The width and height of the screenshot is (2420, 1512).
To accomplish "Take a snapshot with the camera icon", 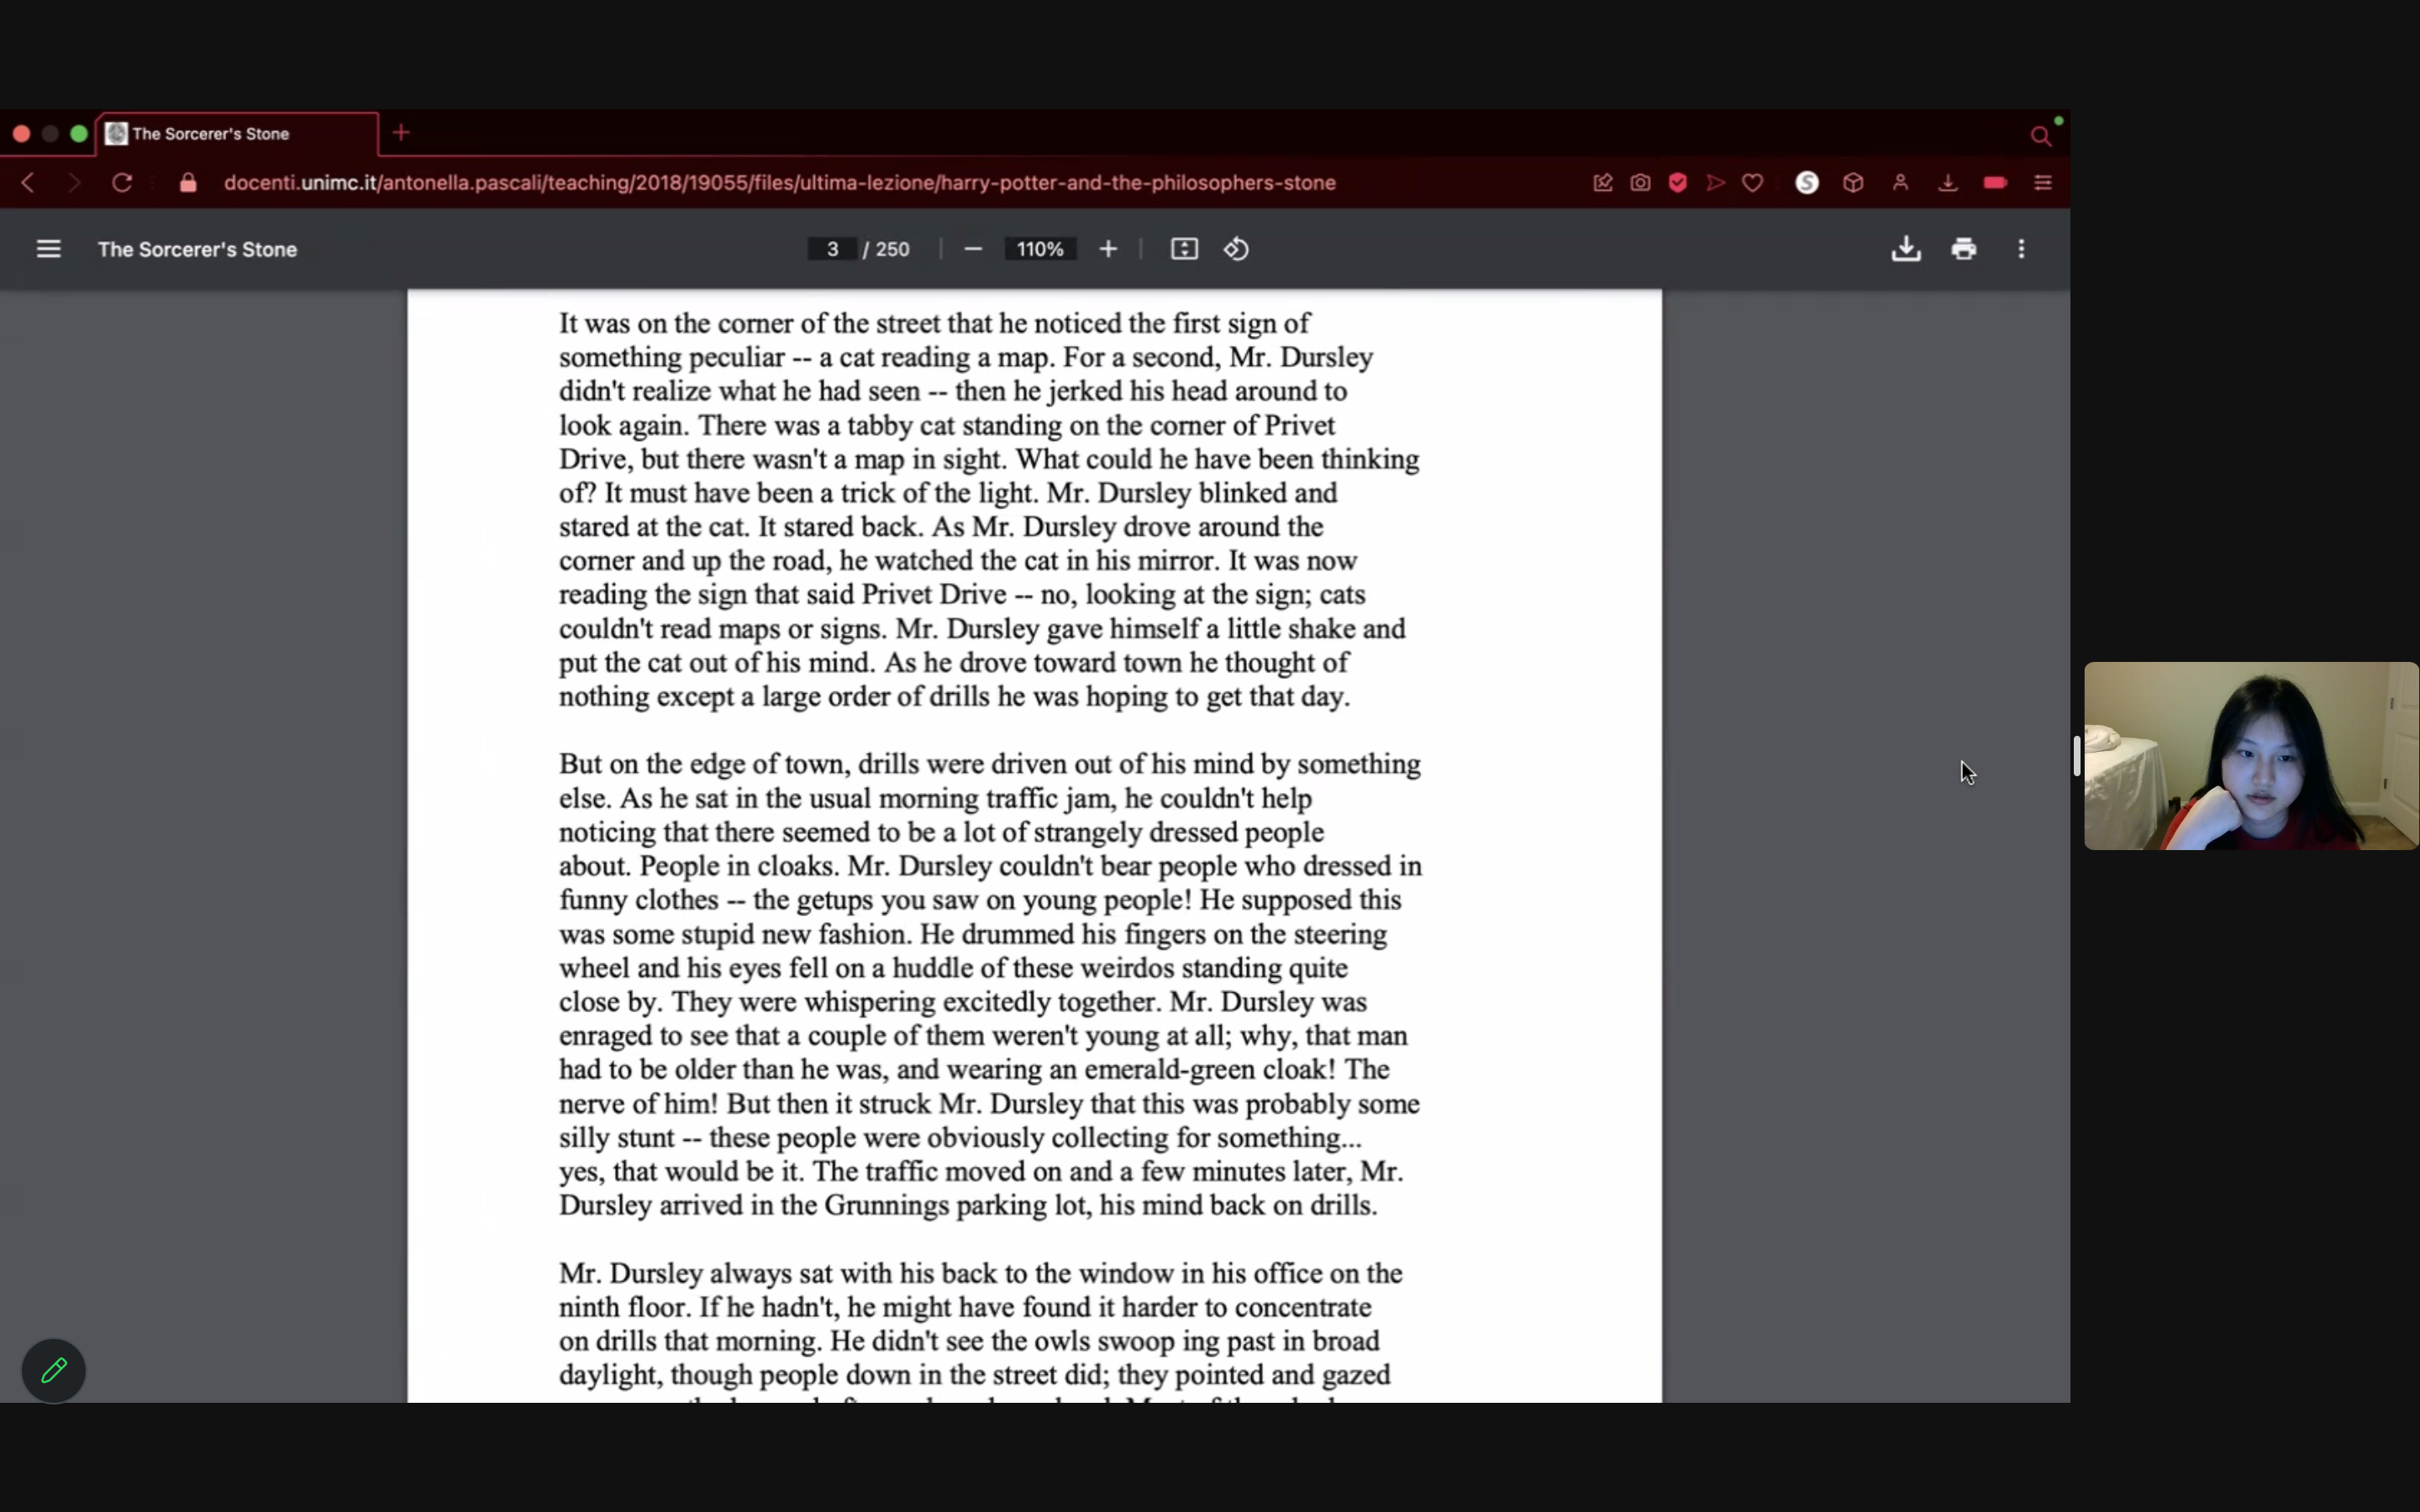I will pyautogui.click(x=1641, y=183).
